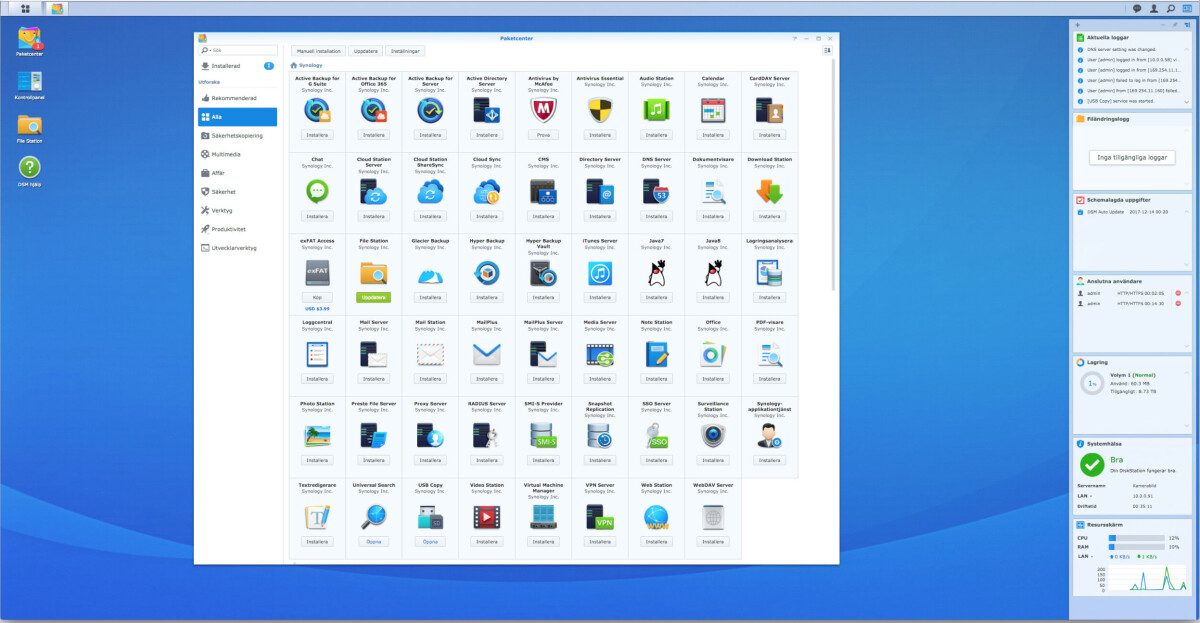Toggle the DSM Auto Update task checkbox
Screen dimensions: 1200x623
(x=1080, y=212)
